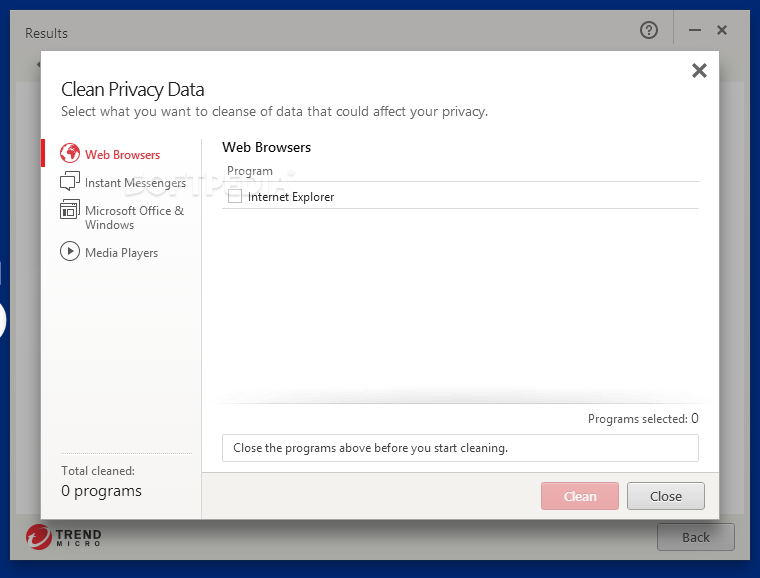Close the Clean Privacy Data dialog with X

coord(699,70)
